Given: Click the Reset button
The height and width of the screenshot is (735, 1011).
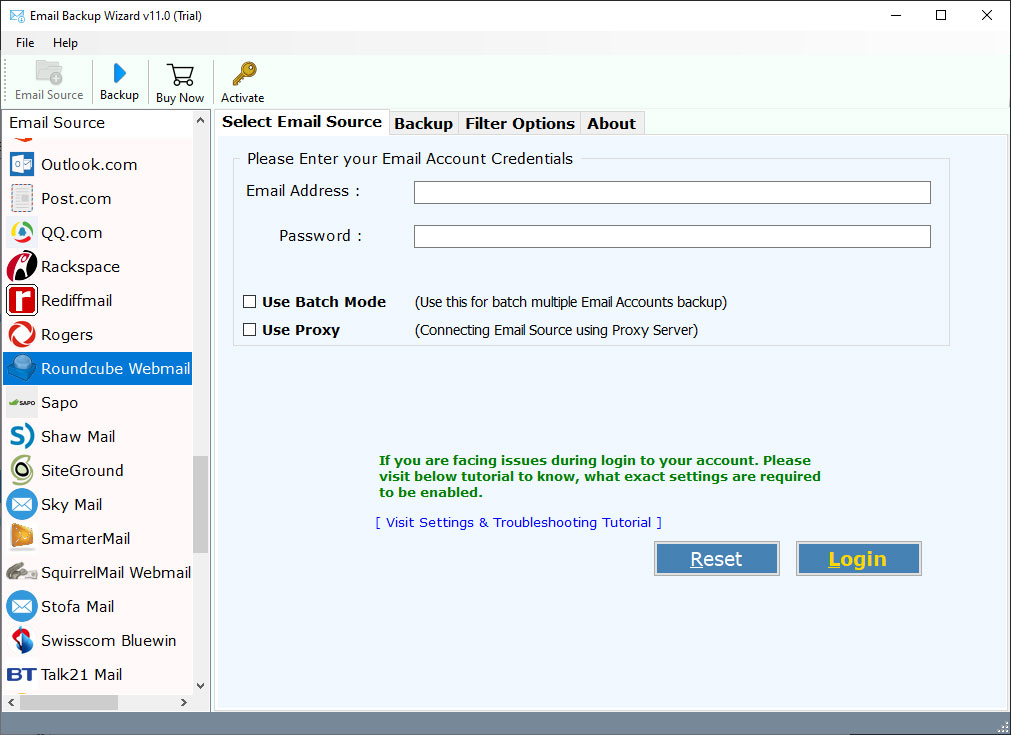Looking at the screenshot, I should pyautogui.click(x=716, y=558).
